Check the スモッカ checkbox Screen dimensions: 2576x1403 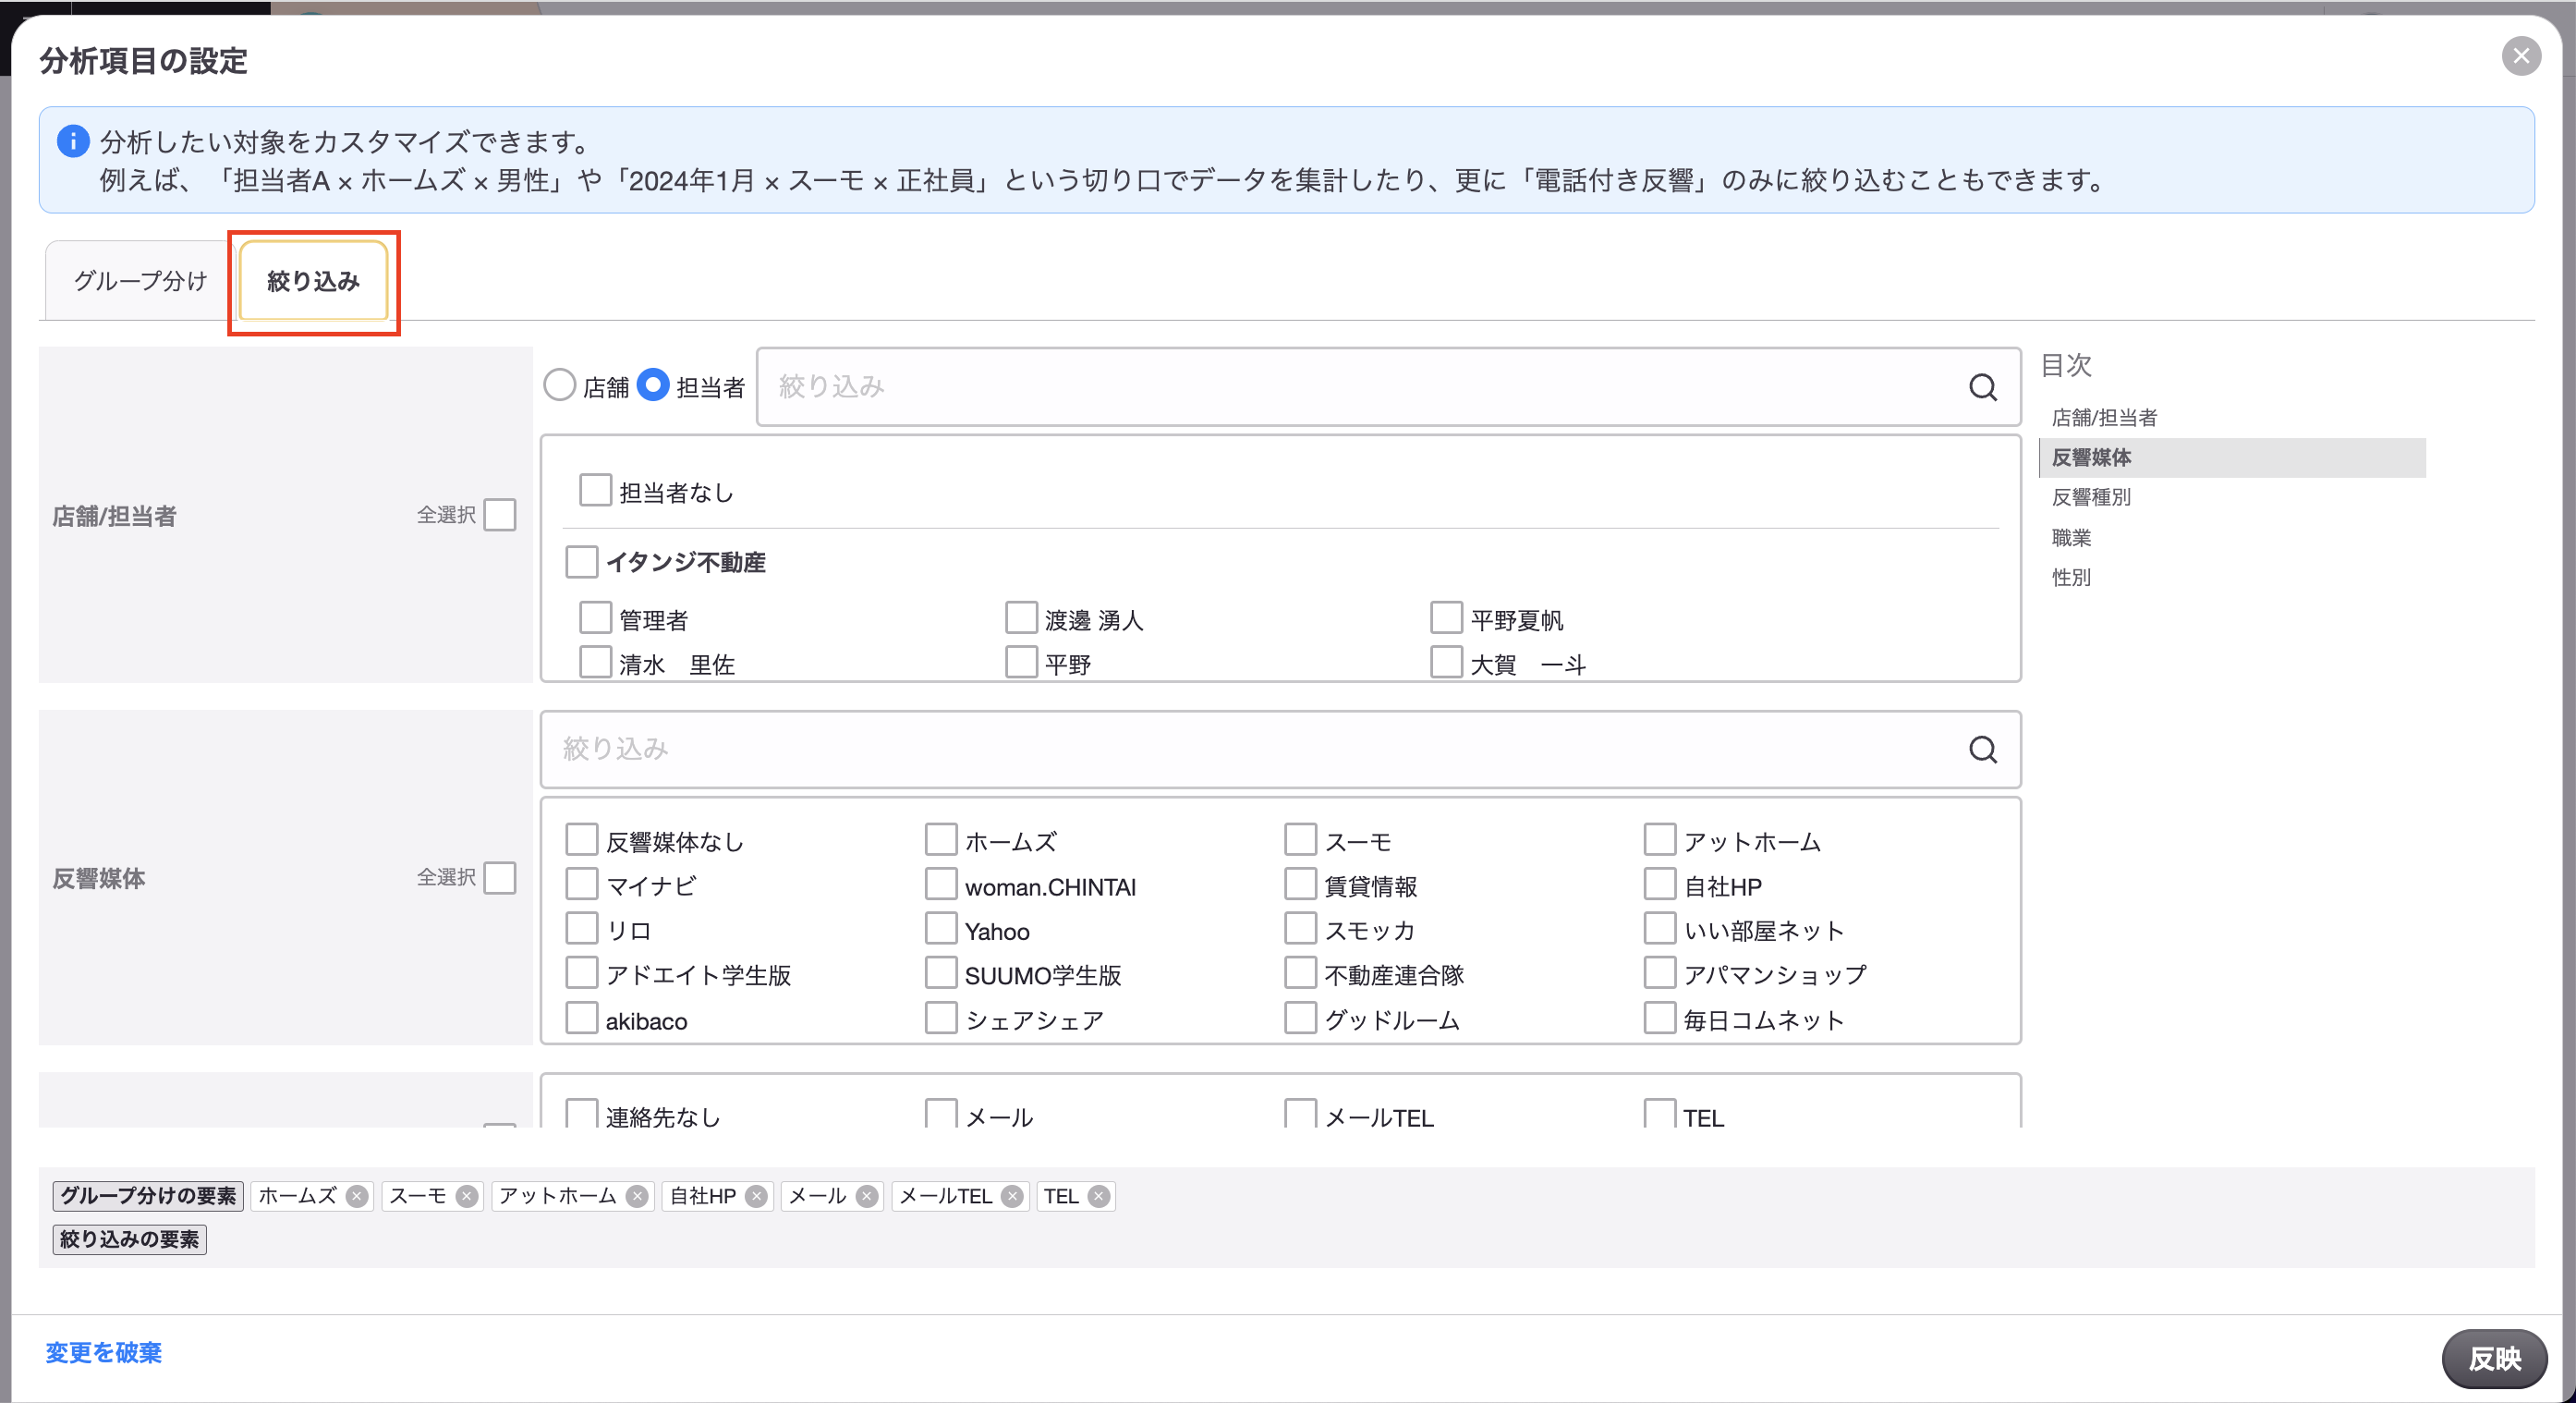(1300, 928)
